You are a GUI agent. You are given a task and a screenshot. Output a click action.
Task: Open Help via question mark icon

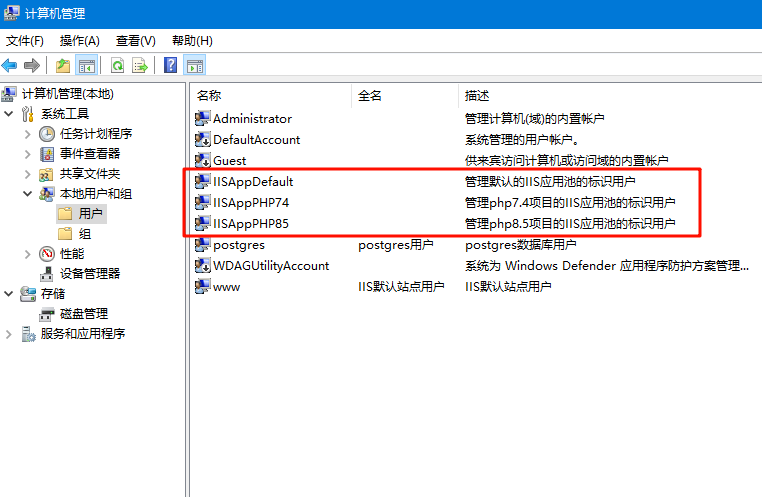point(171,66)
